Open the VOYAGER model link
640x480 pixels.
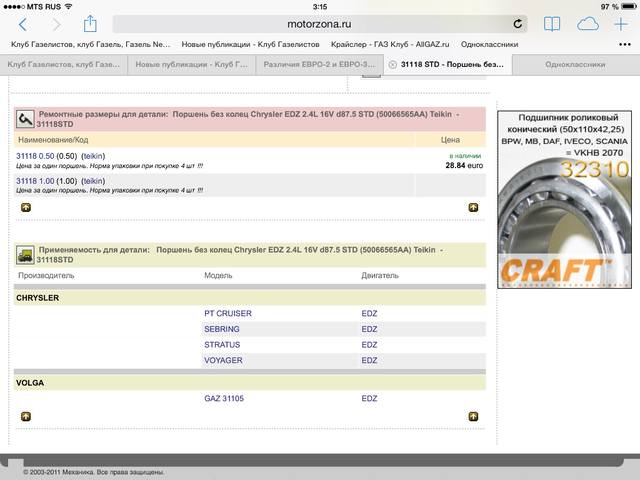click(223, 360)
